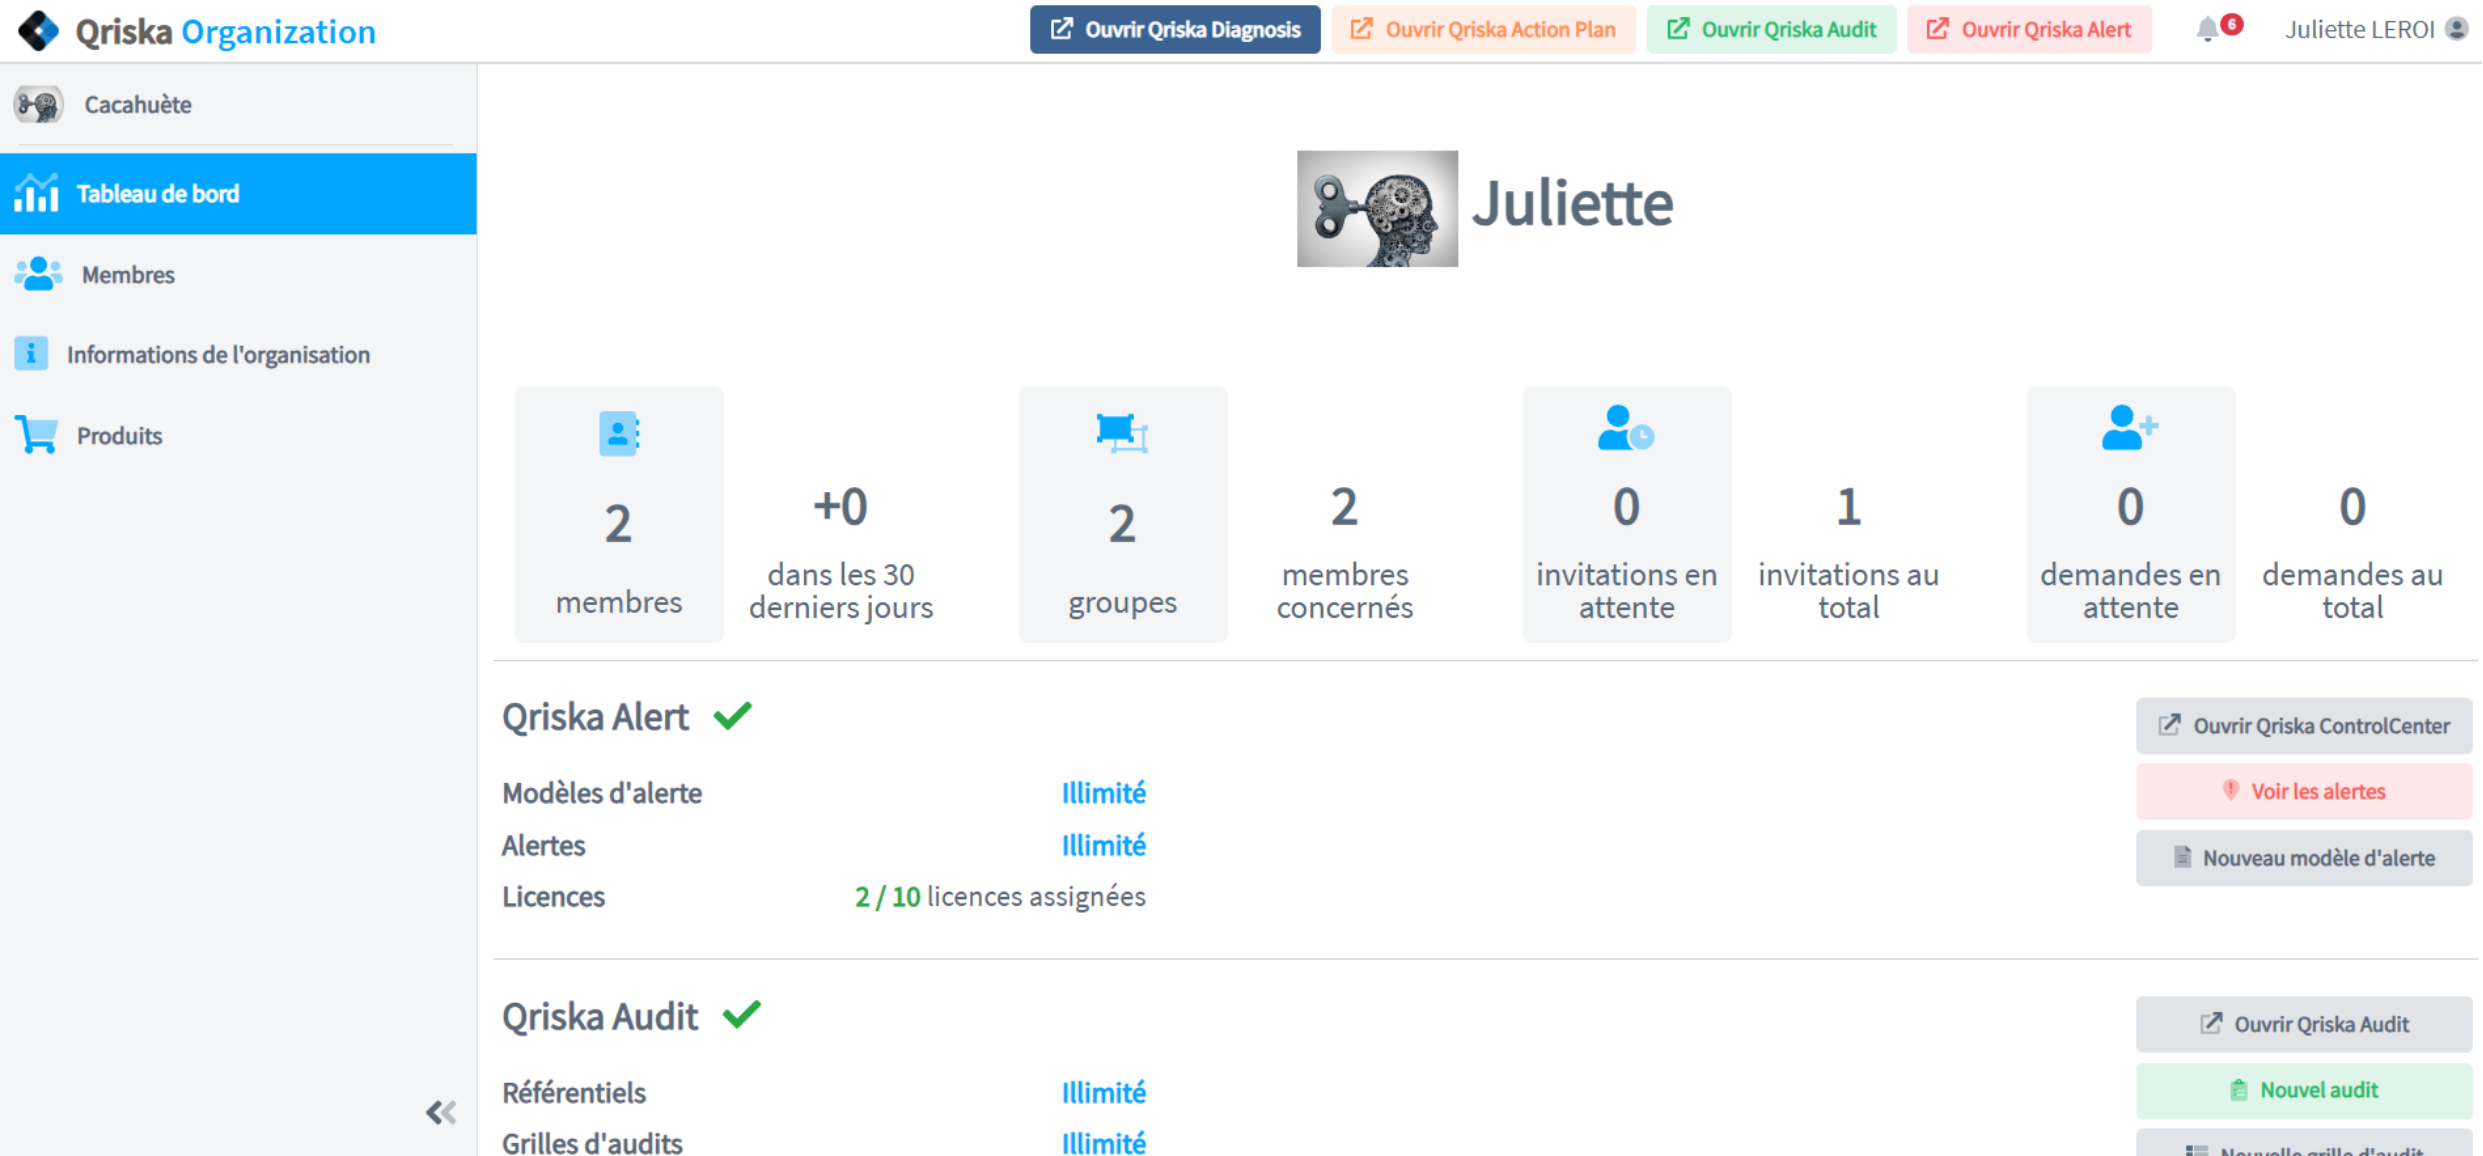Click the Qriska Audit section heading
The height and width of the screenshot is (1156, 2483).
pyautogui.click(x=600, y=1017)
